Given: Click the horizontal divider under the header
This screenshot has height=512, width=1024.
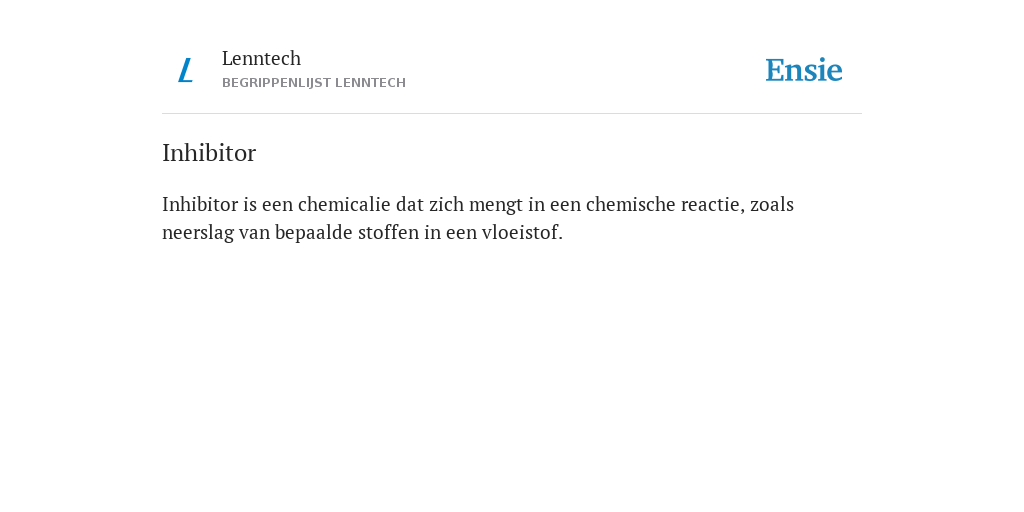Looking at the screenshot, I should coord(512,114).
